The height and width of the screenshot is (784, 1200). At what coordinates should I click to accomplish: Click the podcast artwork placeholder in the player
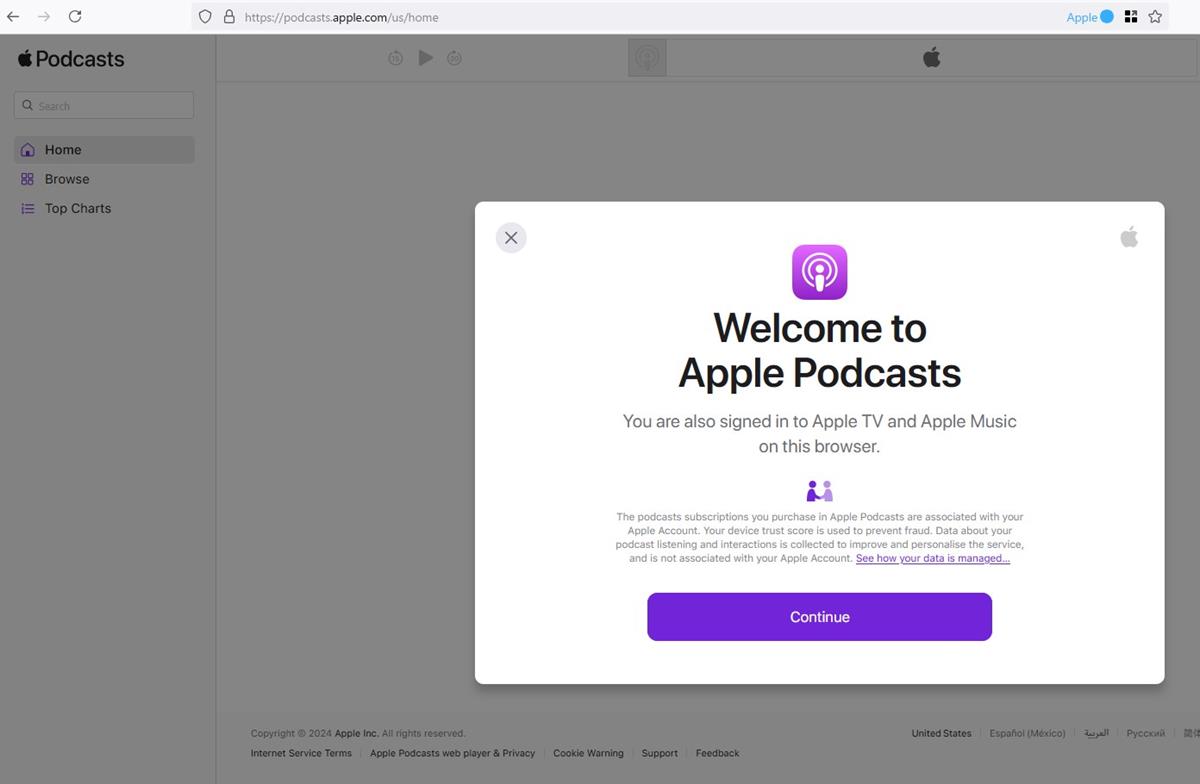tap(647, 58)
